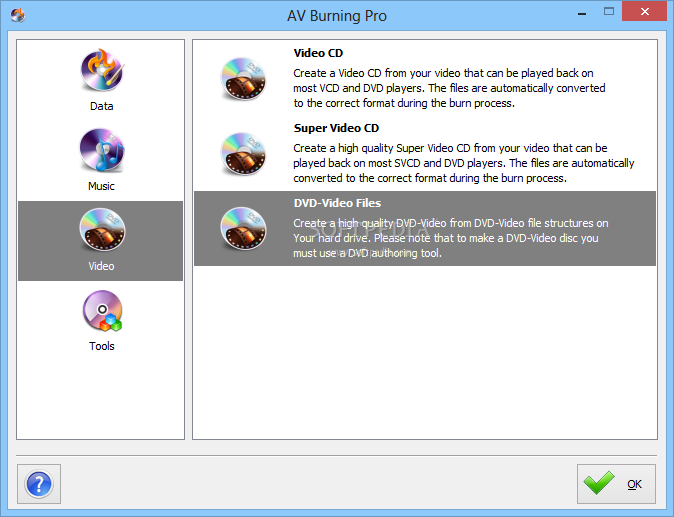The image size is (674, 517).
Task: Select the Video category film disc icon
Action: click(102, 229)
